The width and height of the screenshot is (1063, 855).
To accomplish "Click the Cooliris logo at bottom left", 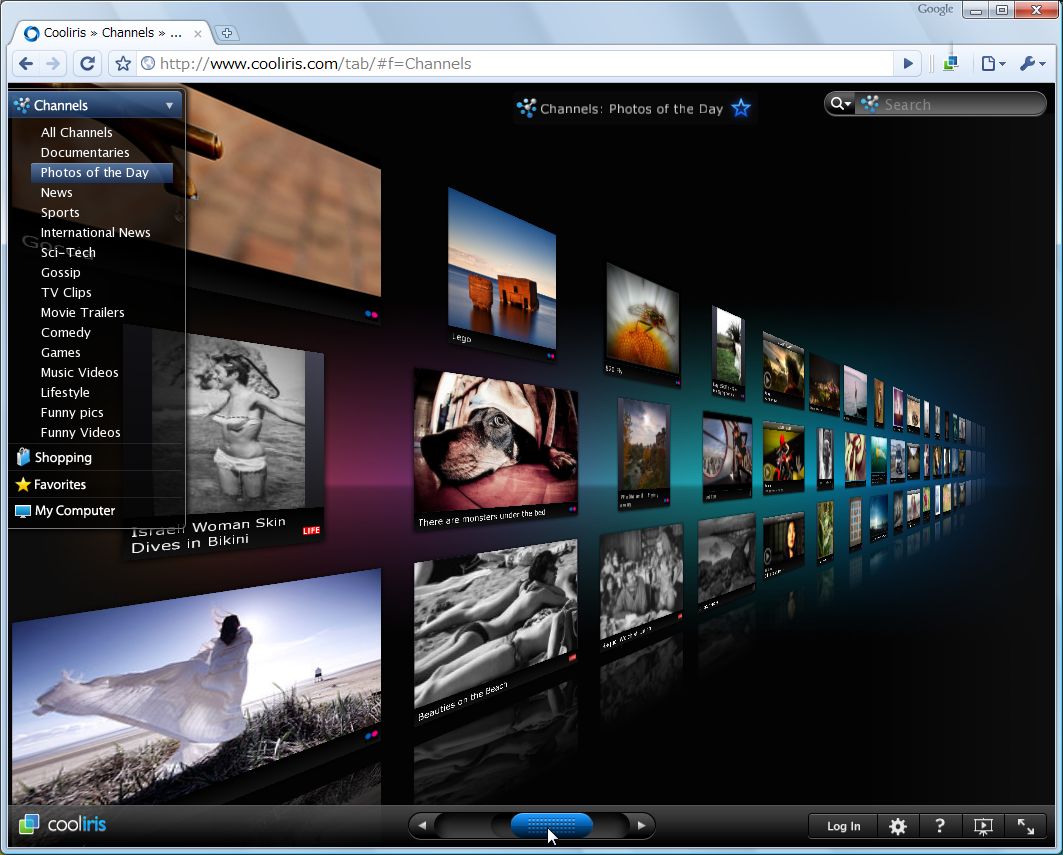I will coord(62,824).
